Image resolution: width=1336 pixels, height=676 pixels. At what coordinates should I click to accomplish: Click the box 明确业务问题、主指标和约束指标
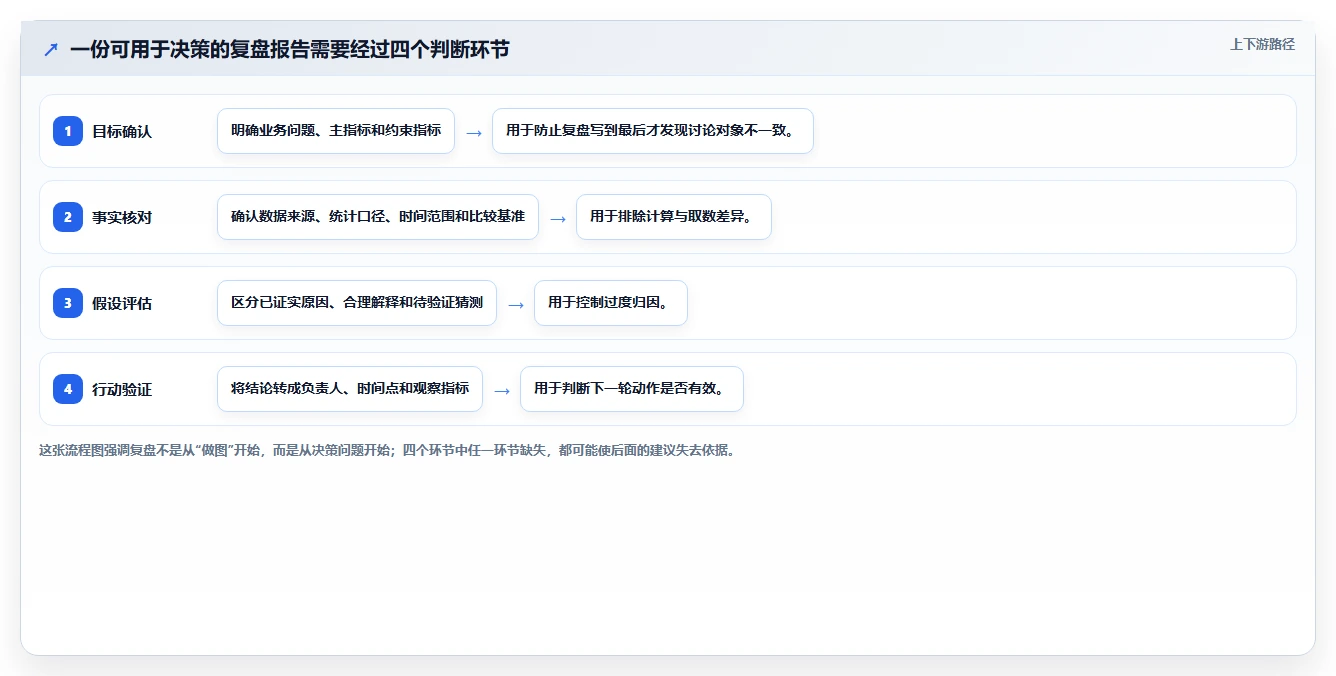pyautogui.click(x=336, y=131)
